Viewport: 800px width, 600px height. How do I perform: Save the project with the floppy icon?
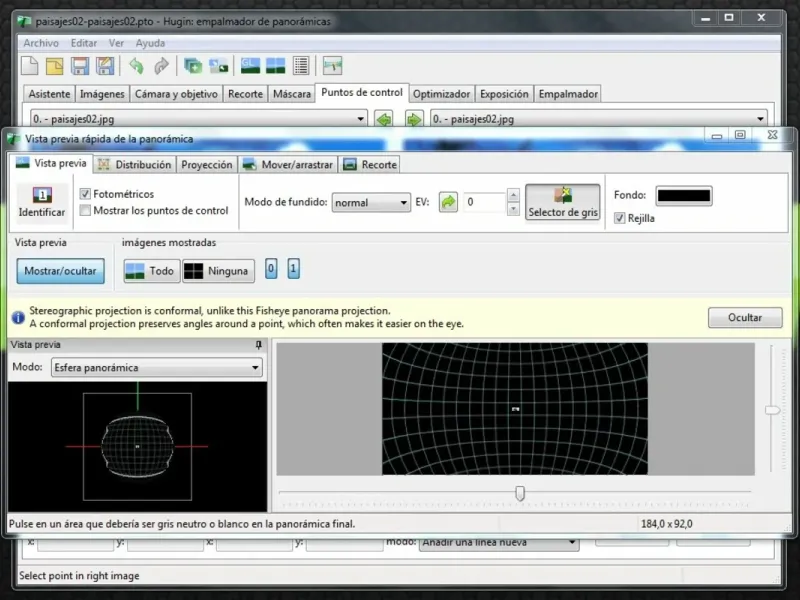tap(80, 66)
